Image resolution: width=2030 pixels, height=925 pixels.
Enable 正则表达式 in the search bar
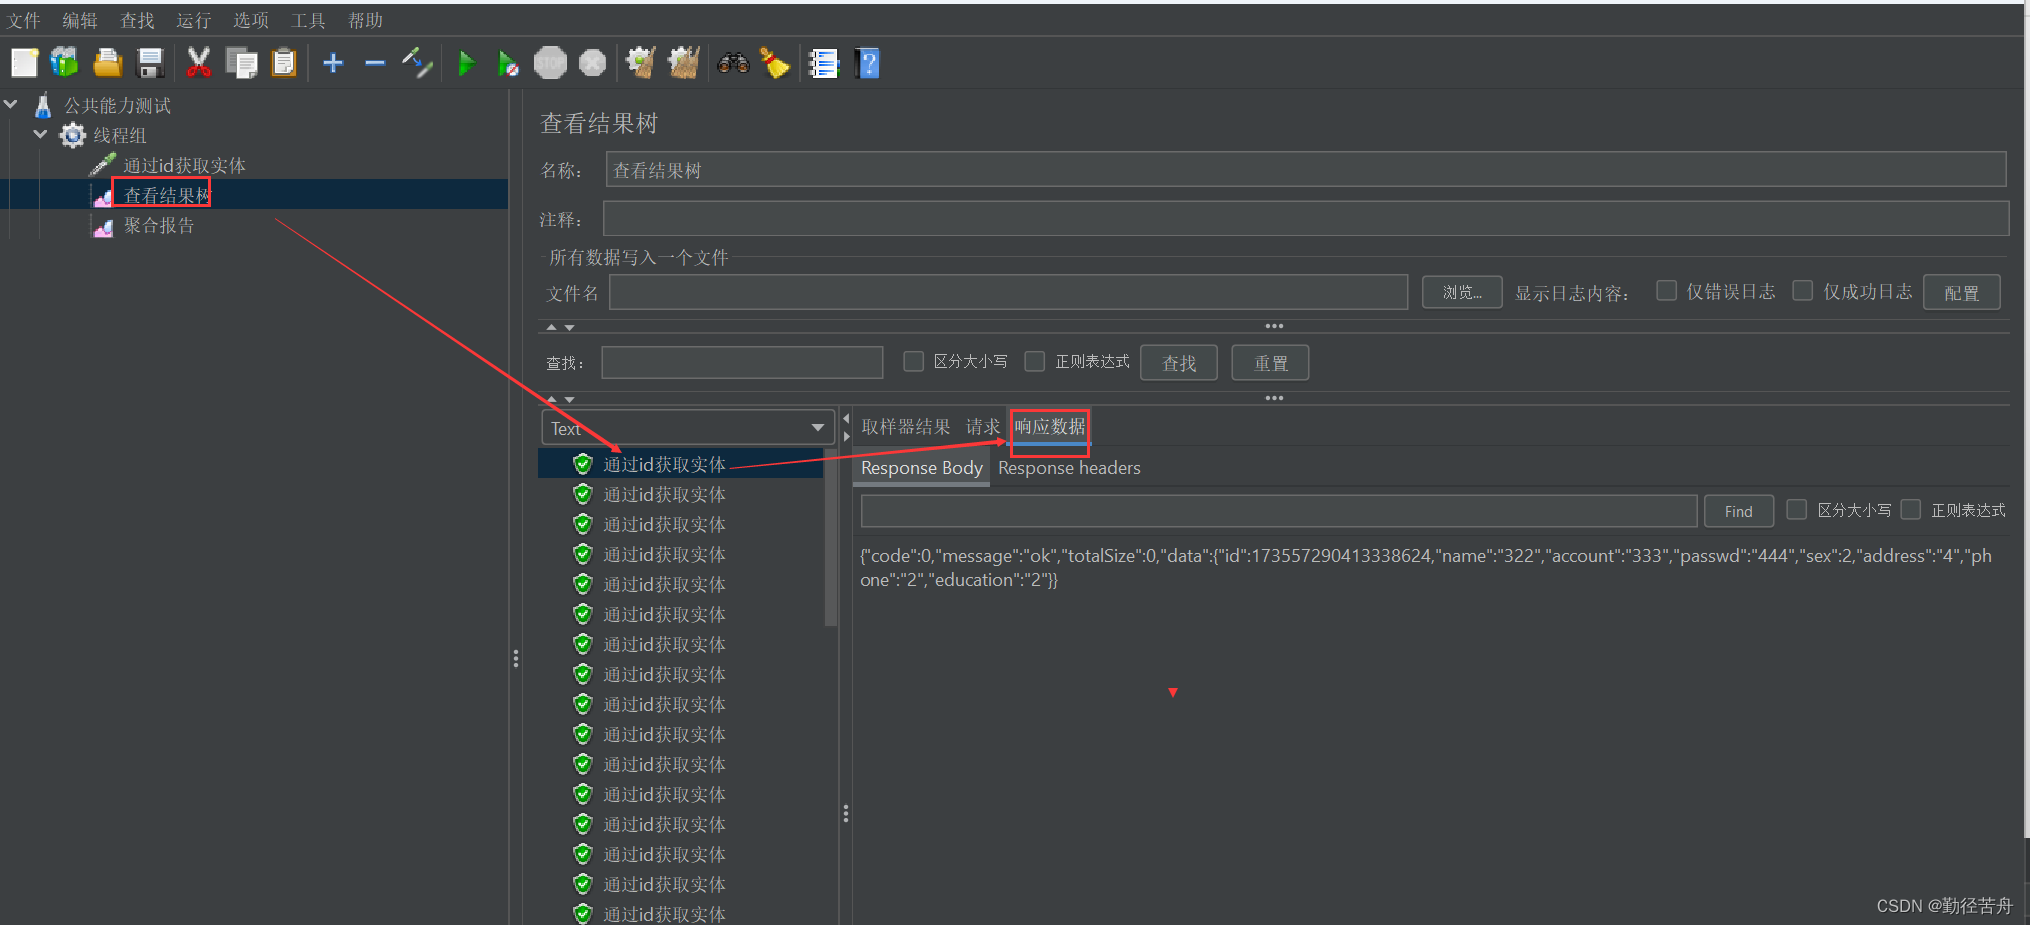[1035, 361]
